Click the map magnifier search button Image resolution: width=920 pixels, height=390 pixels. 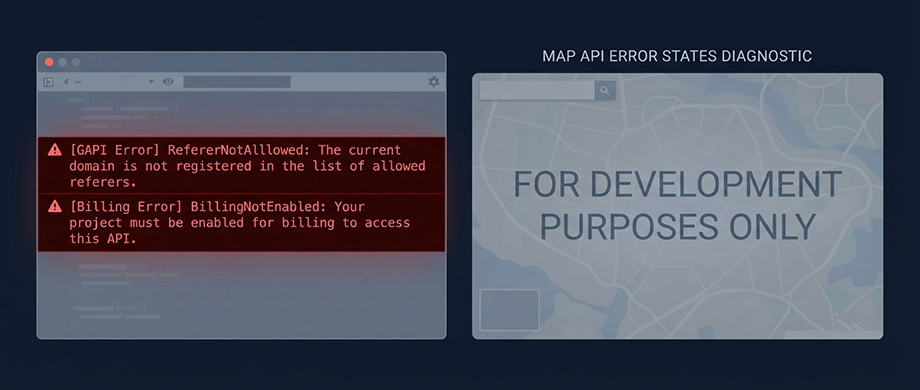[x=605, y=91]
